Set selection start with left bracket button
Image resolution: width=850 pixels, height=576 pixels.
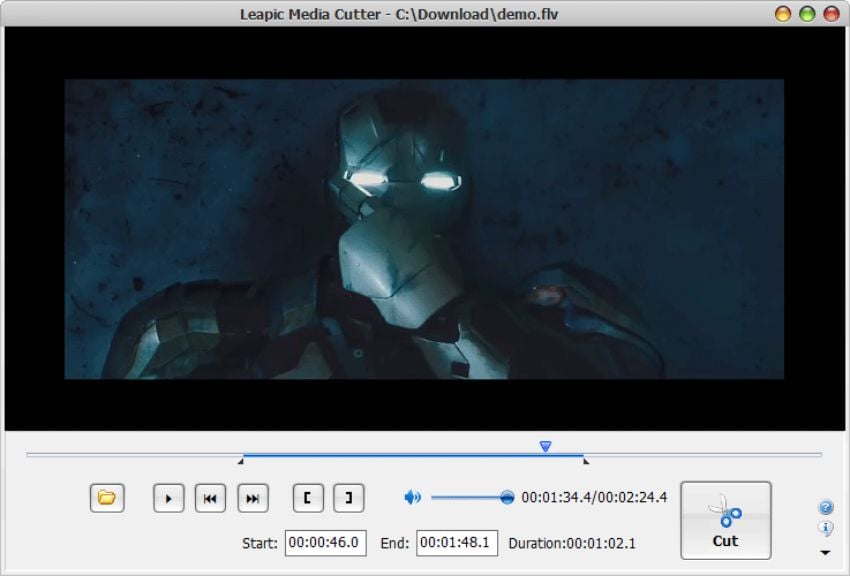(x=308, y=498)
